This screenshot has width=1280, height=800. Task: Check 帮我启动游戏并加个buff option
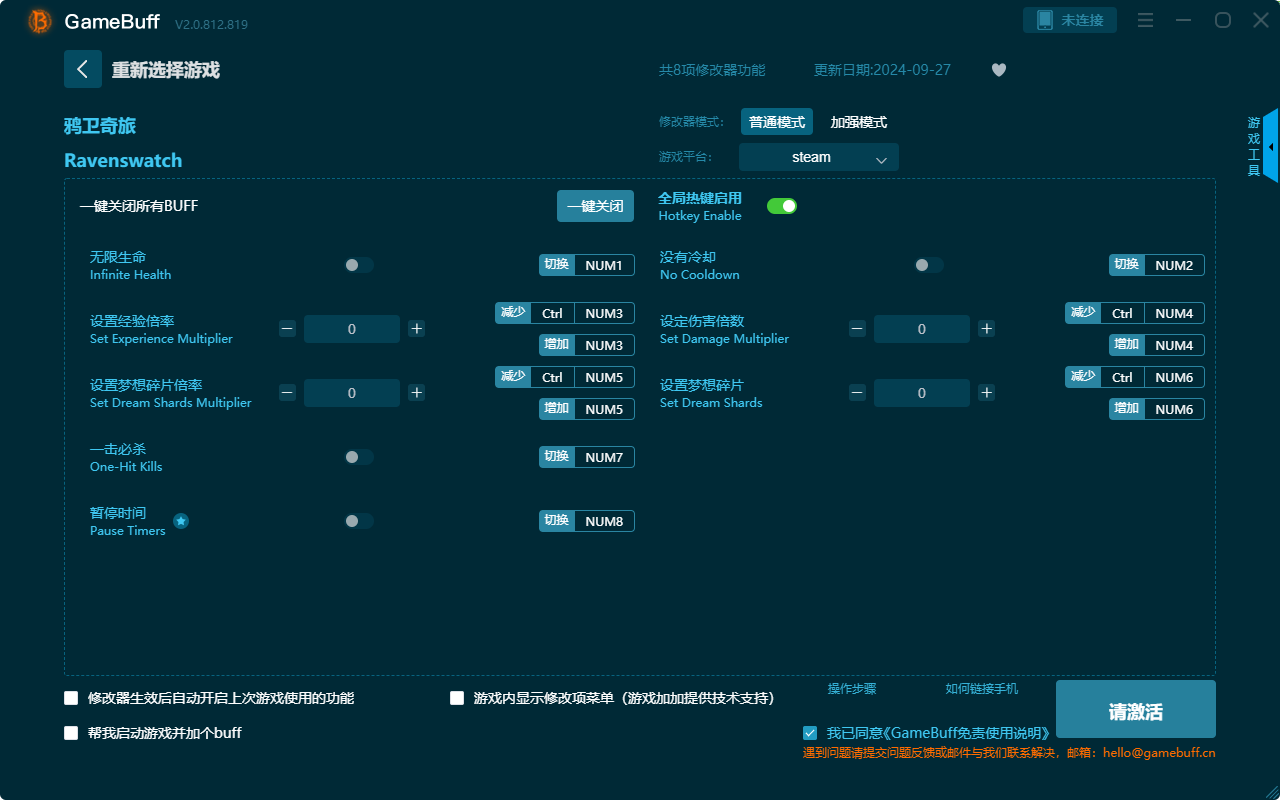[x=71, y=732]
